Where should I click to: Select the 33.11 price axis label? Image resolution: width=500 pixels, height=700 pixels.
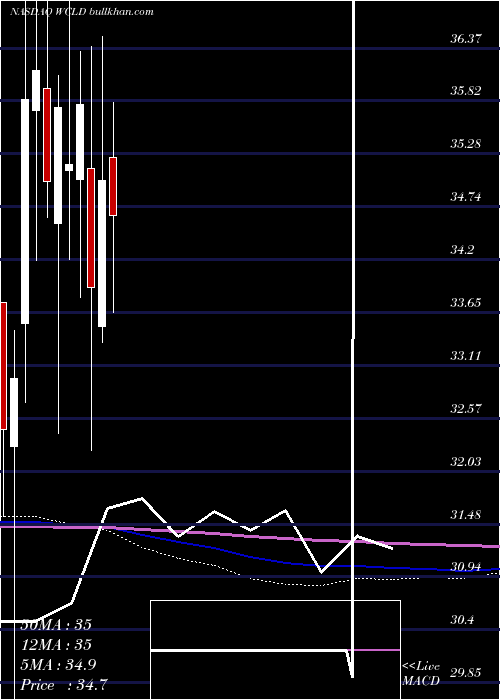(x=466, y=356)
